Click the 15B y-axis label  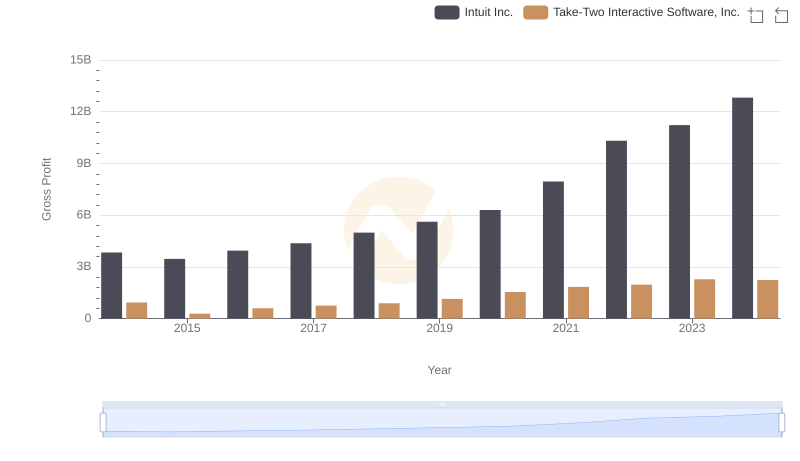click(x=80, y=60)
